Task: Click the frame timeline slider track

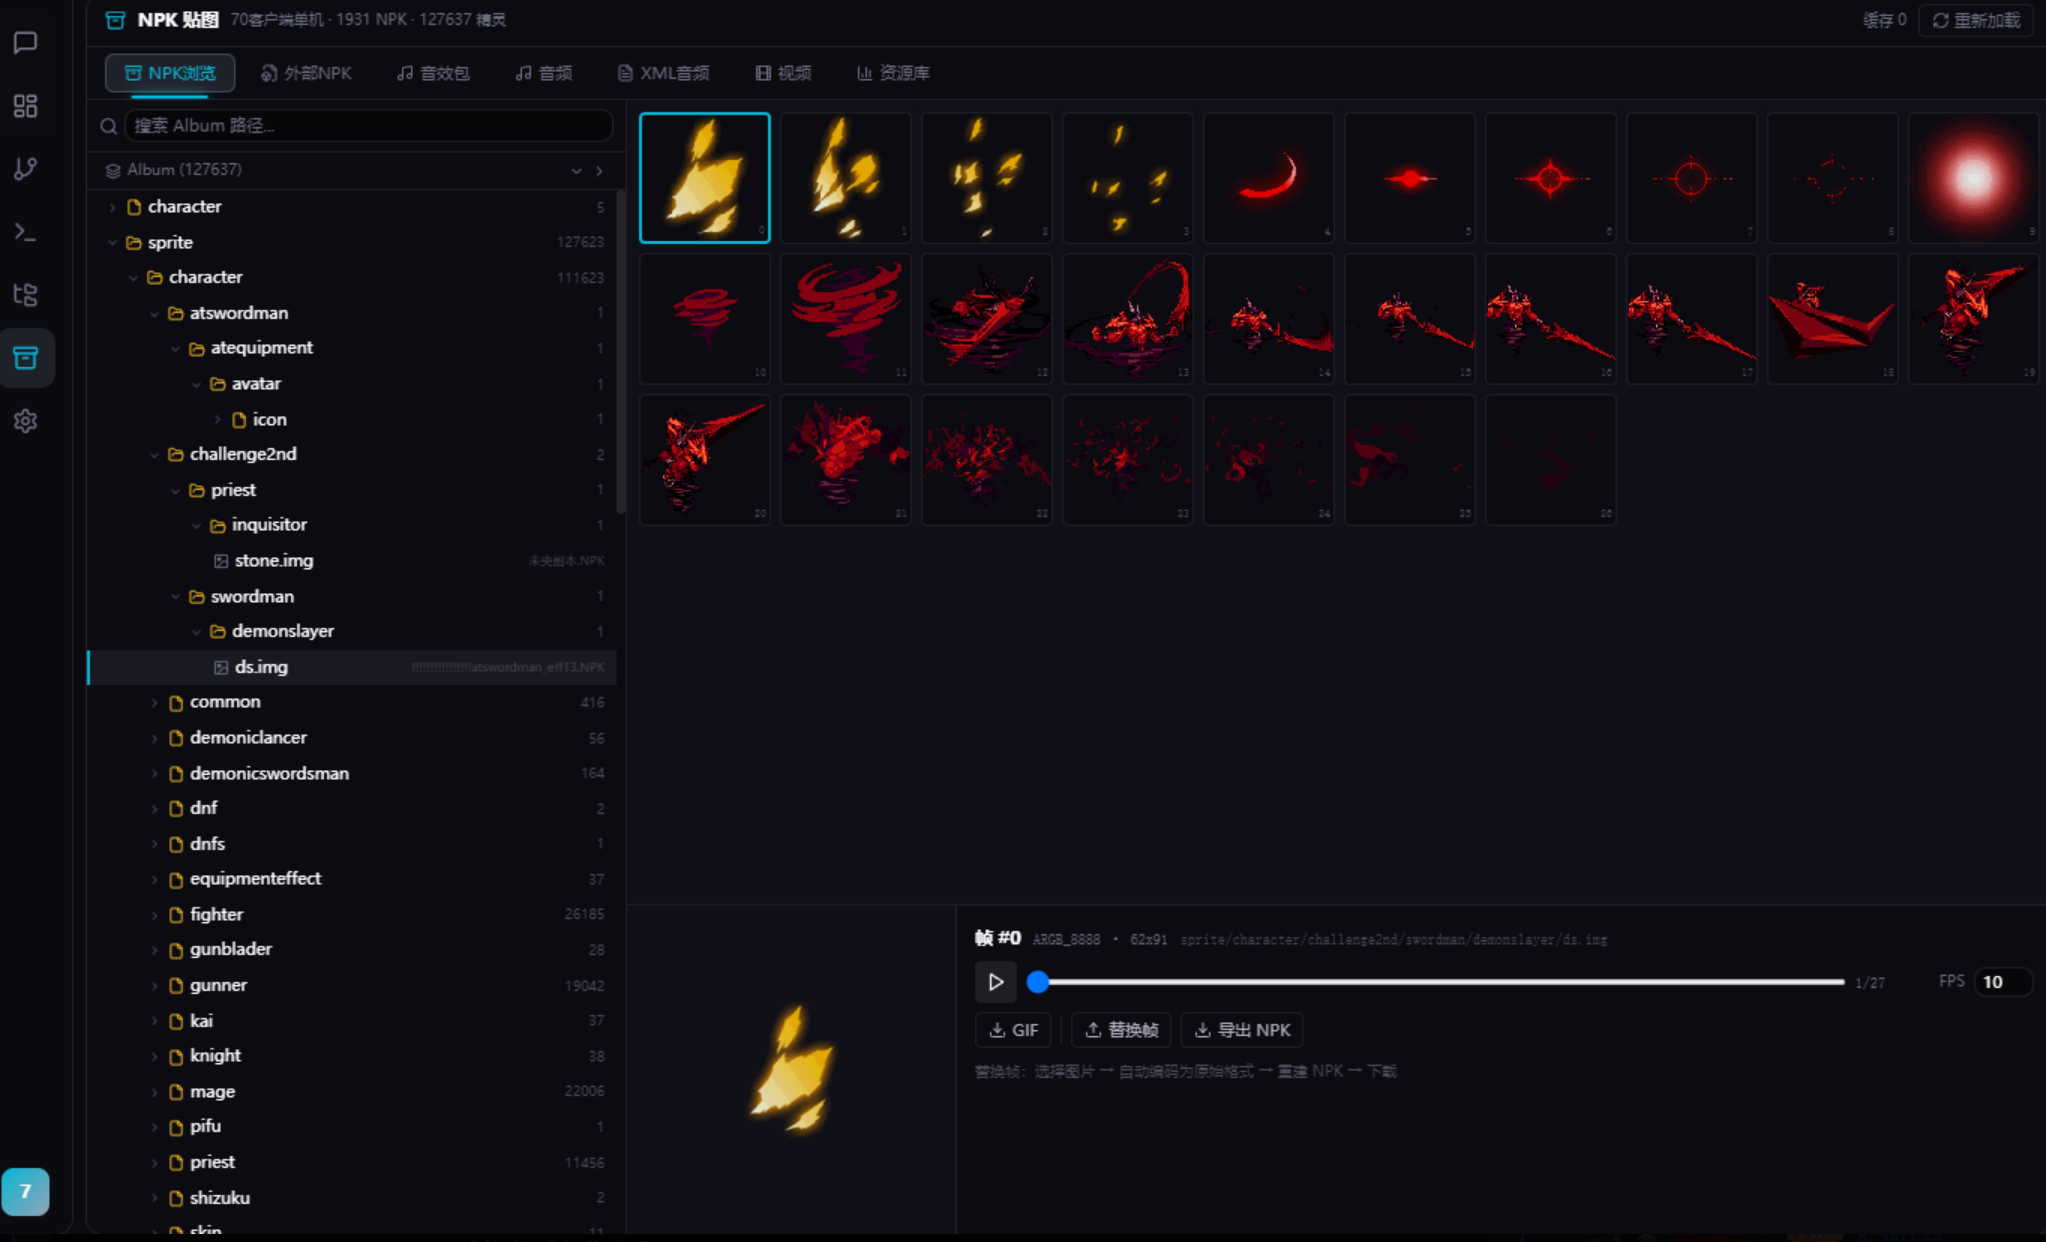Action: pyautogui.click(x=1440, y=982)
